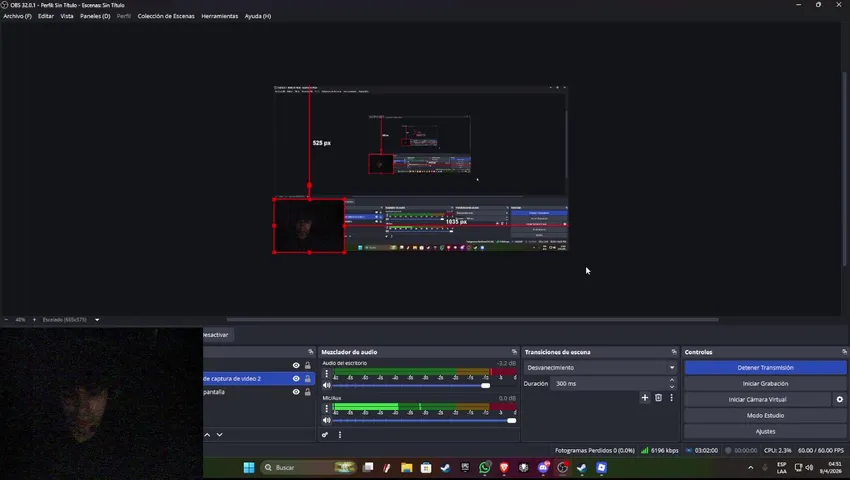Zoom out the preview with the minus icon
The image size is (850, 480).
tap(6, 319)
